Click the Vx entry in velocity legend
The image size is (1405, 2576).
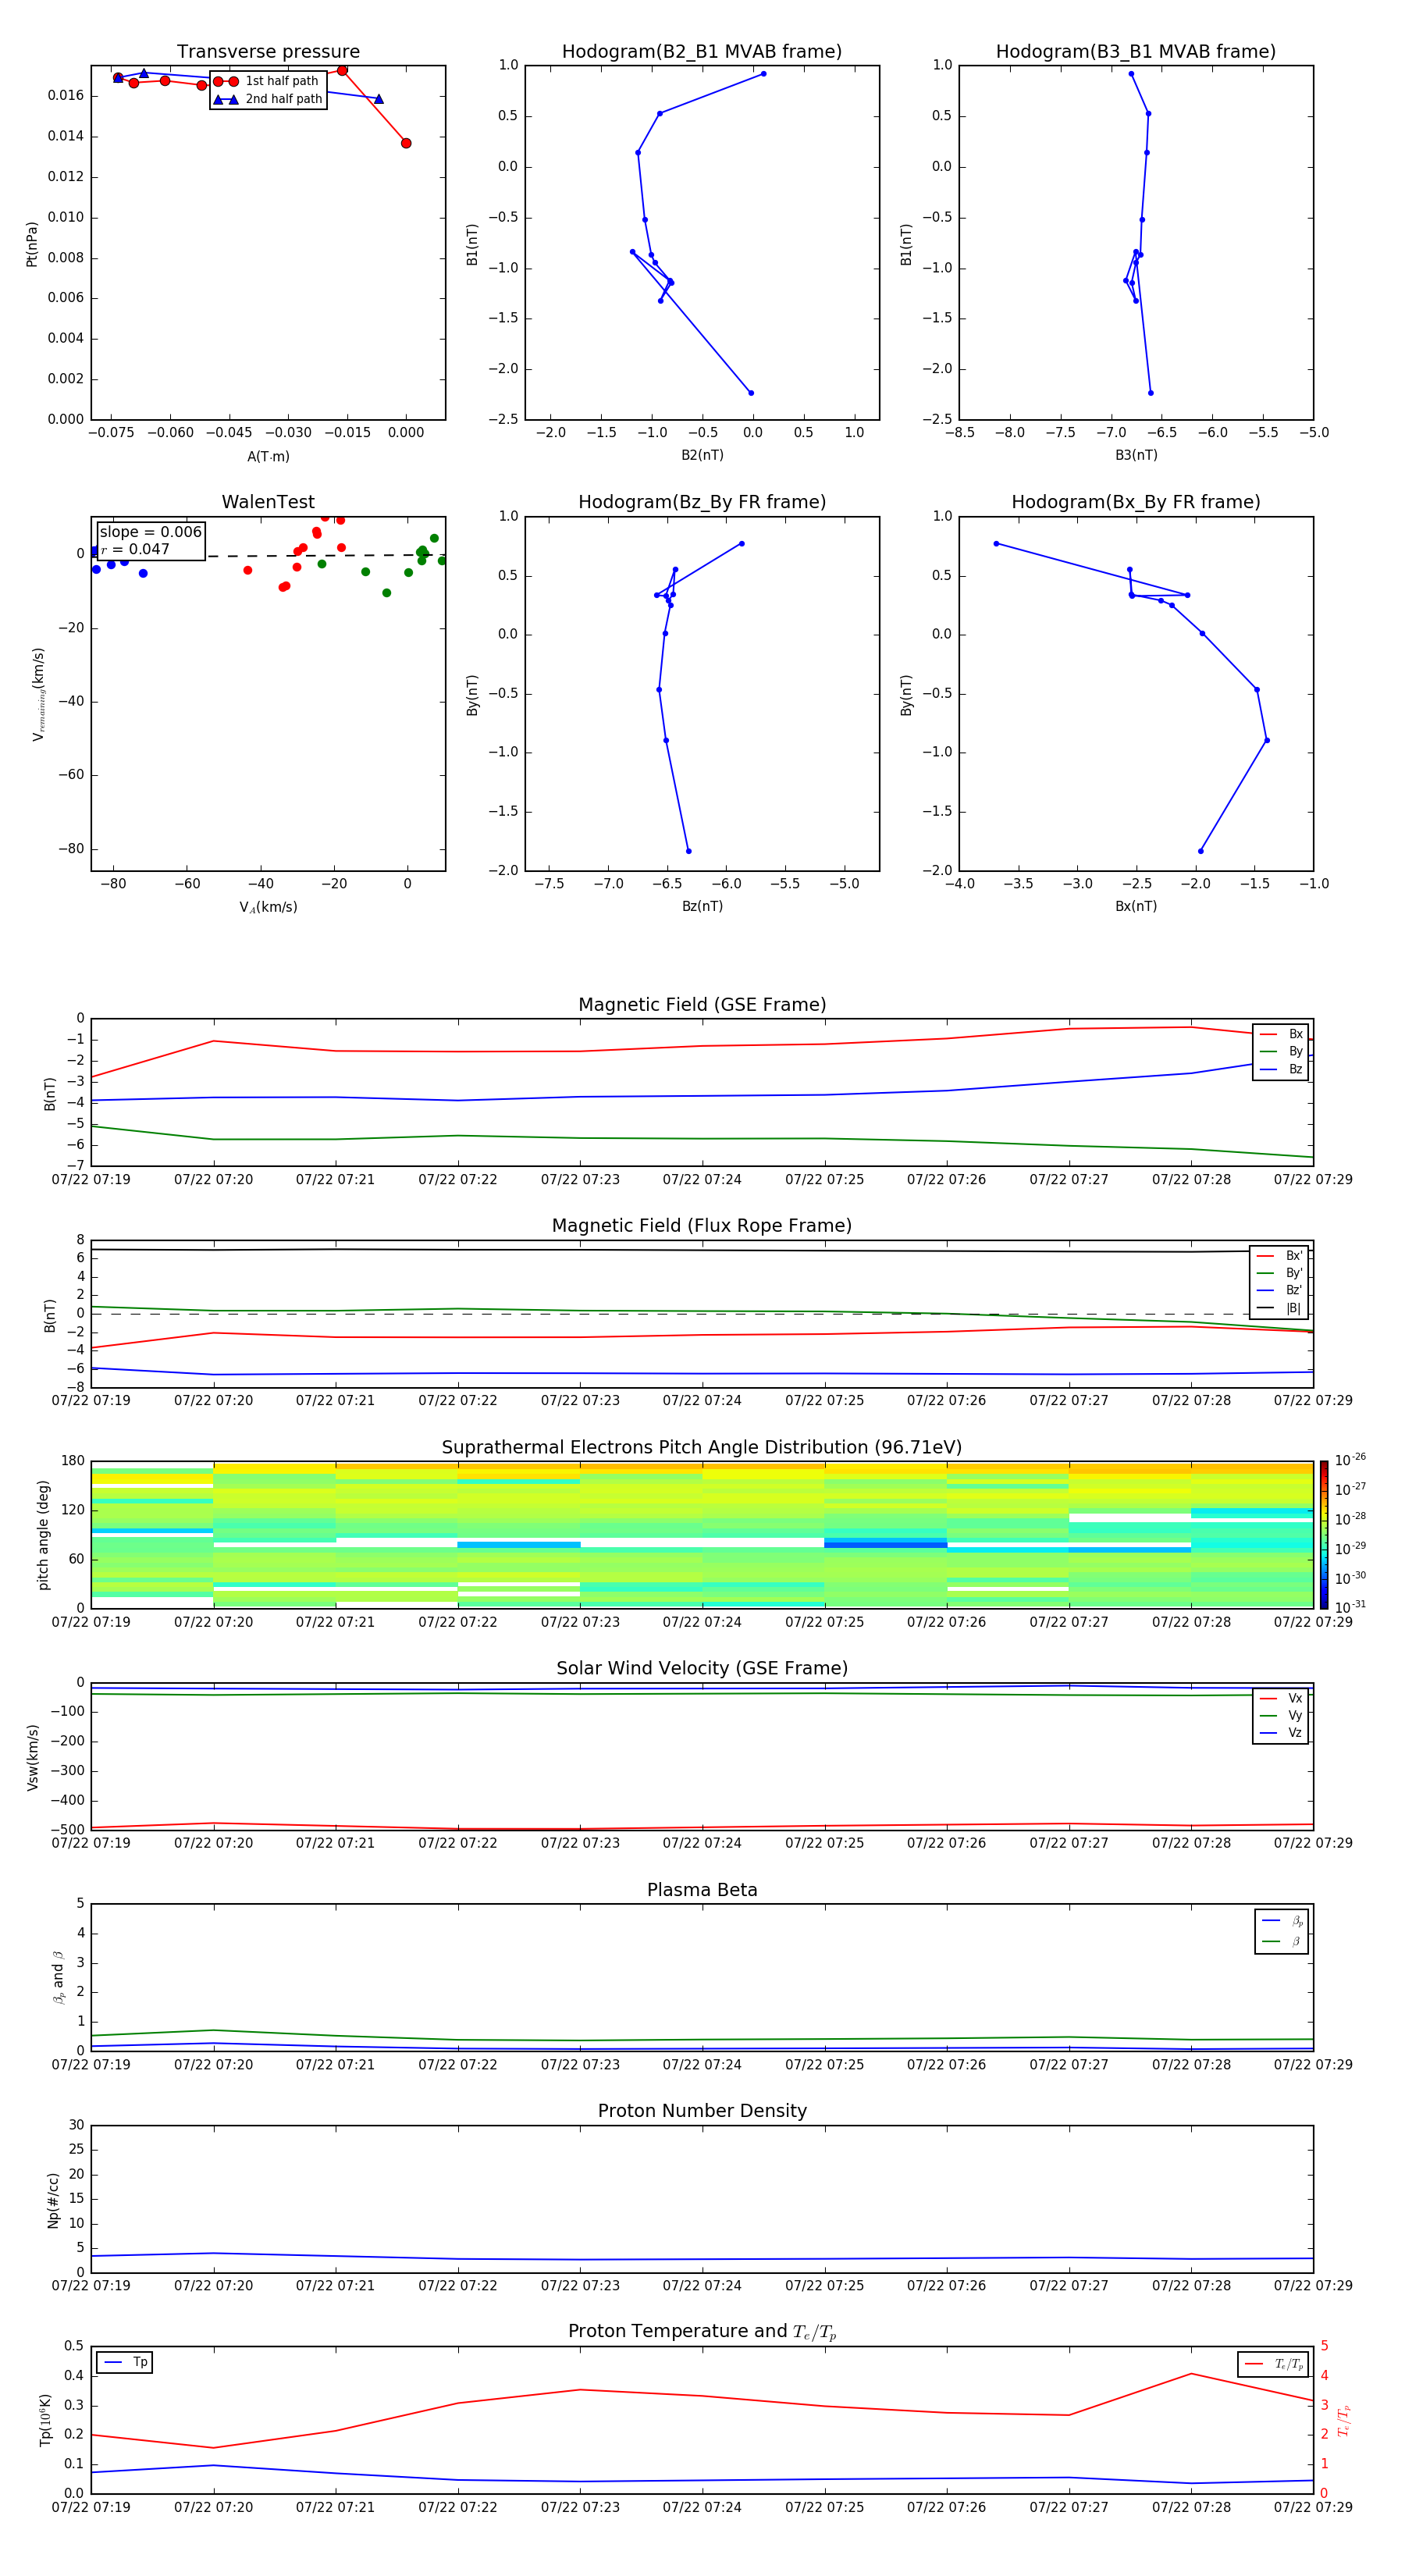tap(1281, 1698)
